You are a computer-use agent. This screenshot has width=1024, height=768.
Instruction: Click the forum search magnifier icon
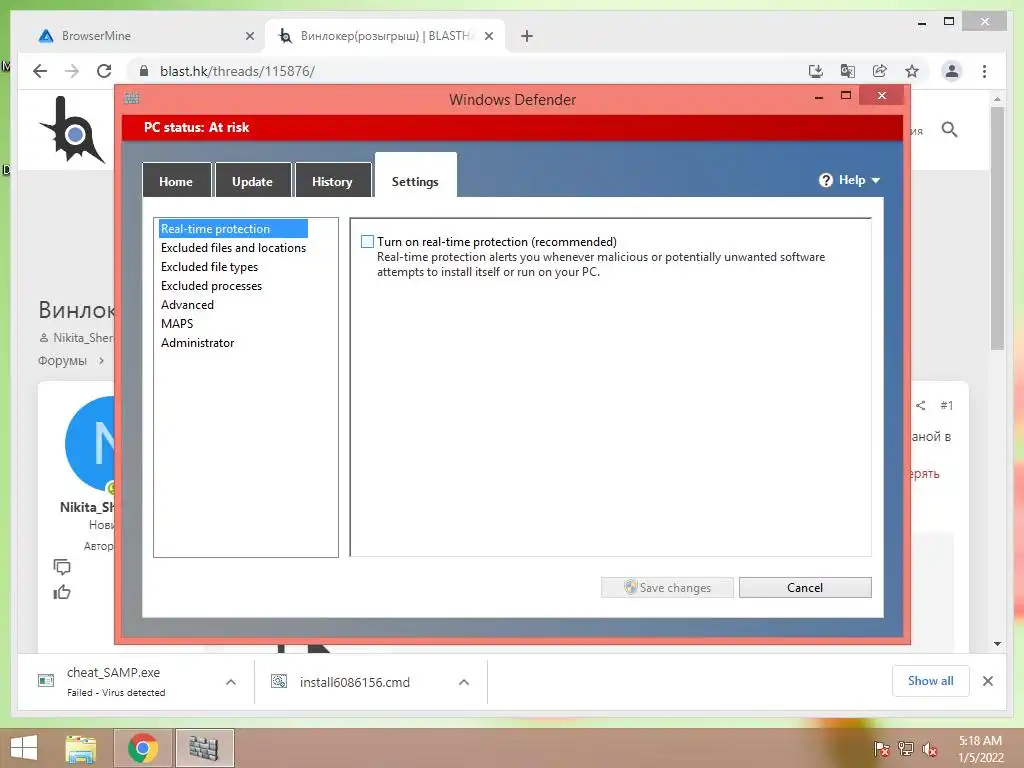pyautogui.click(x=950, y=130)
